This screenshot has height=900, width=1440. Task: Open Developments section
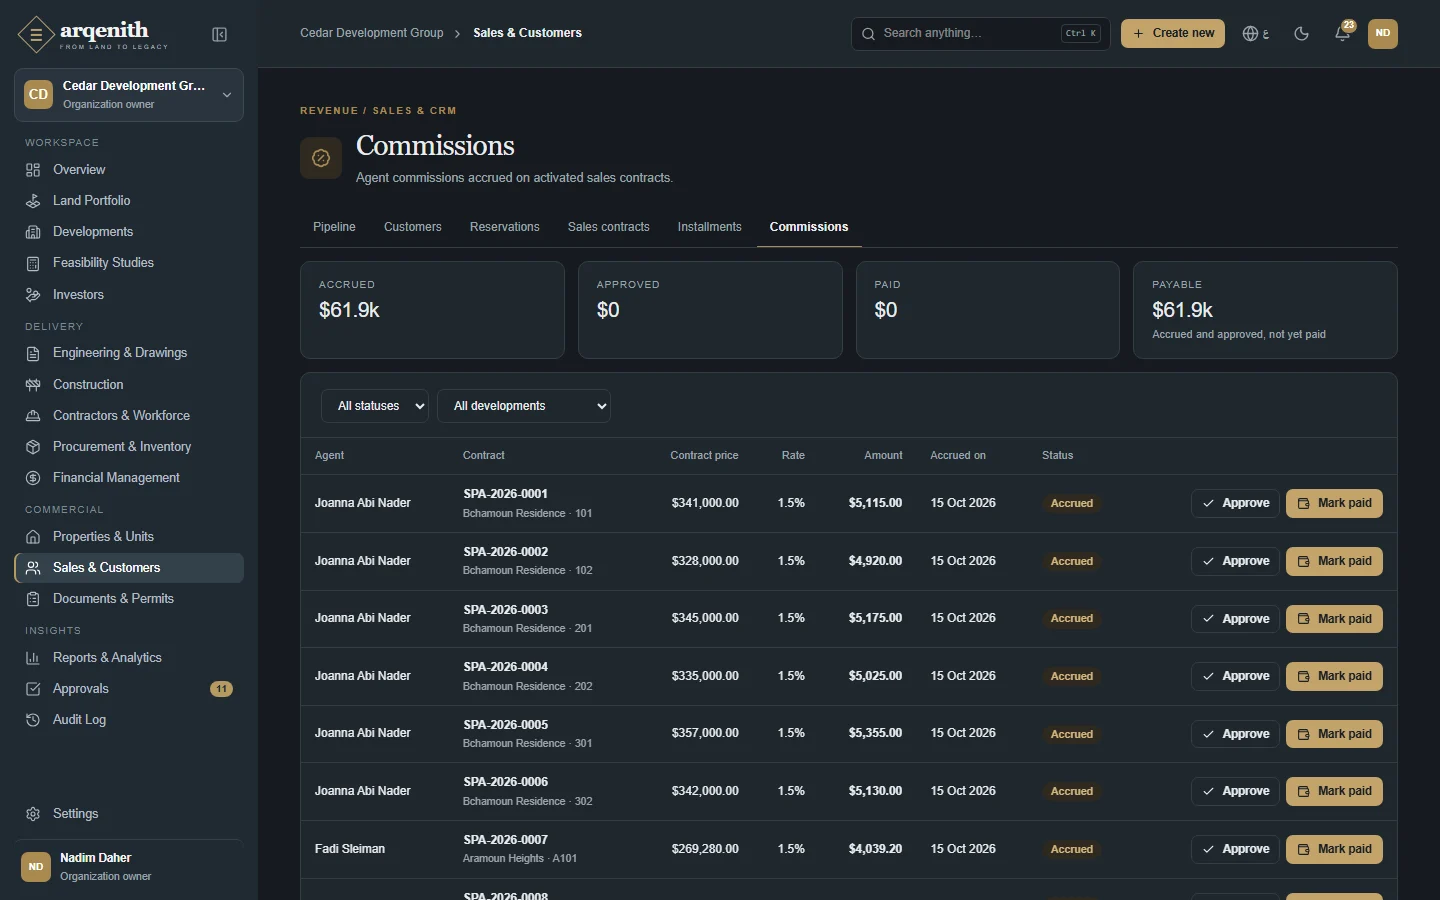129,232
